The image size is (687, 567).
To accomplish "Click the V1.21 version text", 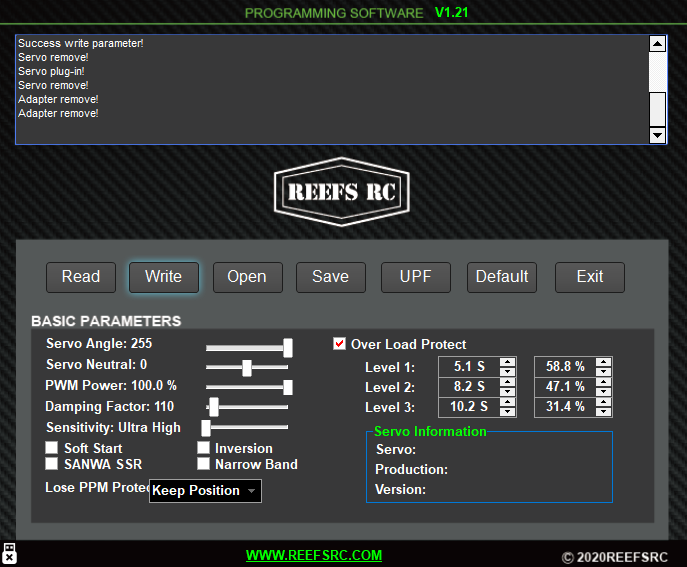I will point(452,12).
